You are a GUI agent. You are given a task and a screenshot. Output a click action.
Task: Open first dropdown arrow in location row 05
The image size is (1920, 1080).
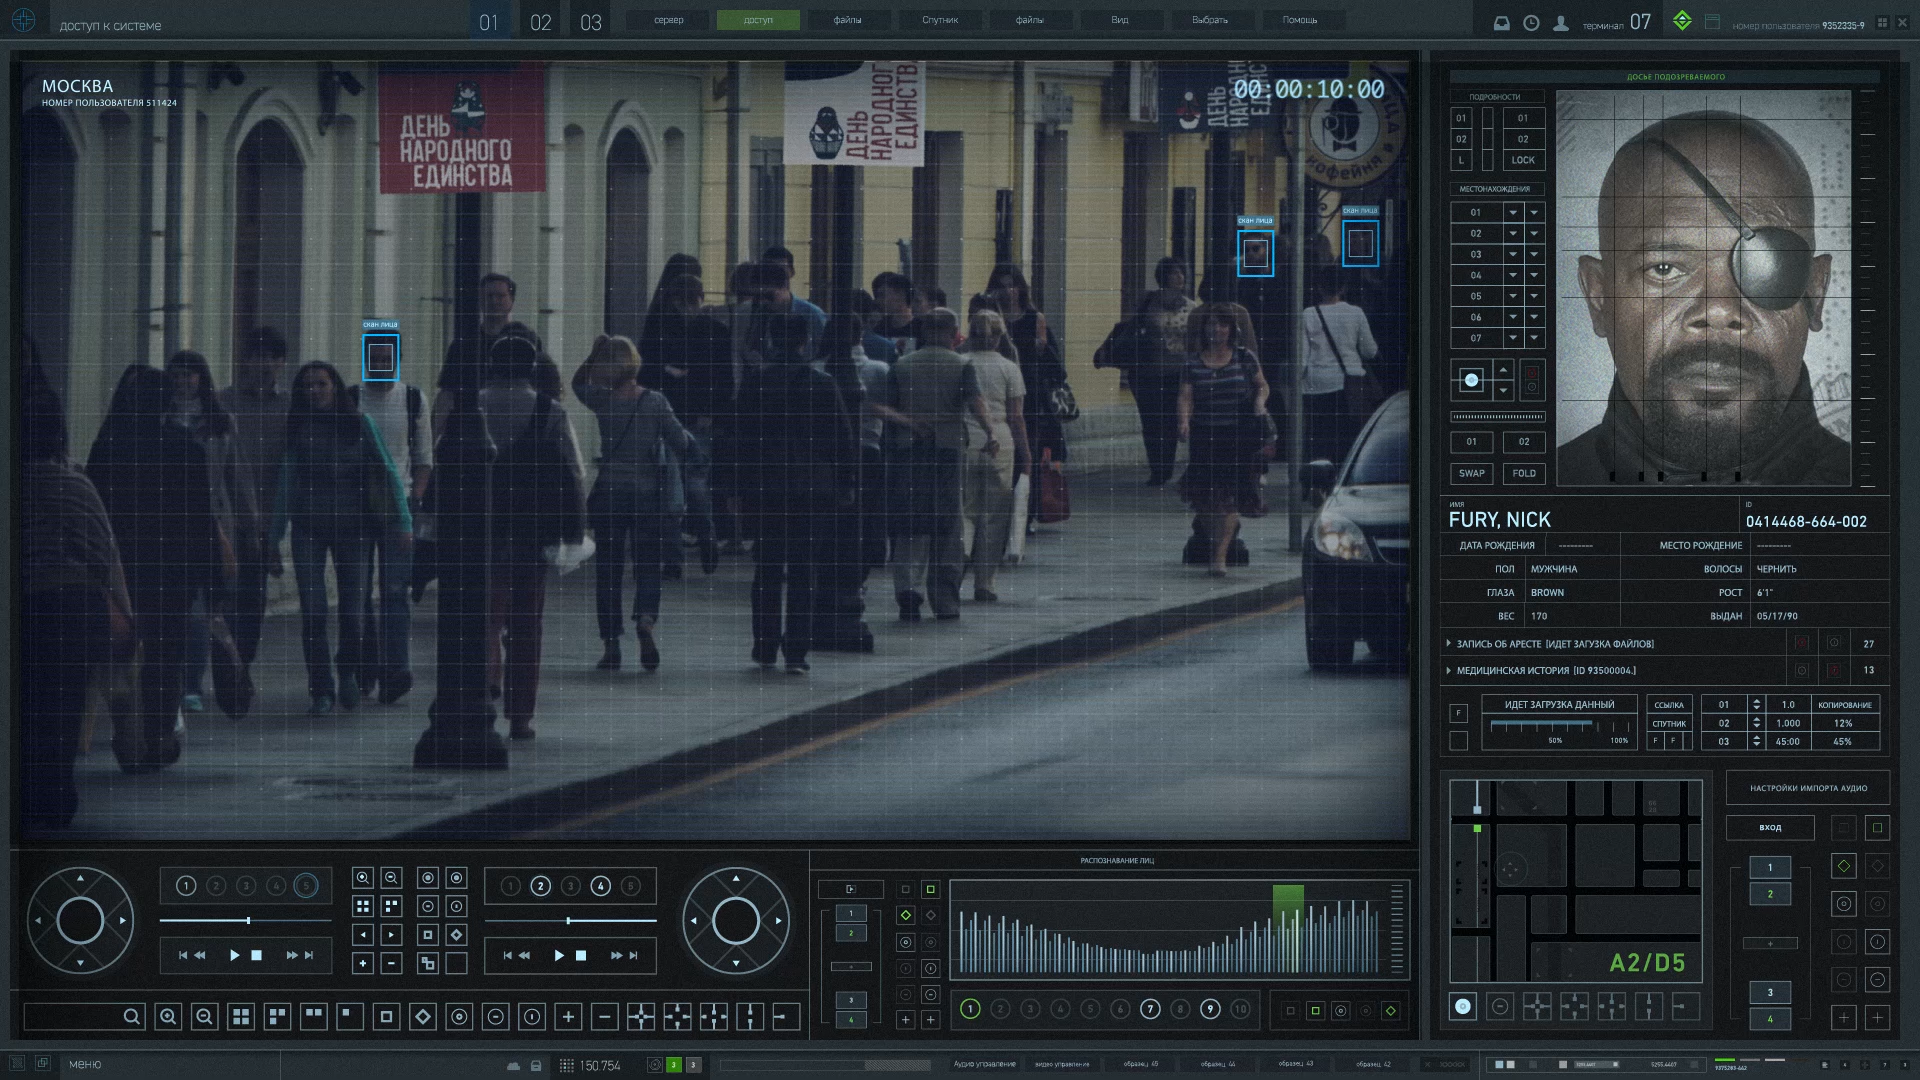tap(1513, 296)
